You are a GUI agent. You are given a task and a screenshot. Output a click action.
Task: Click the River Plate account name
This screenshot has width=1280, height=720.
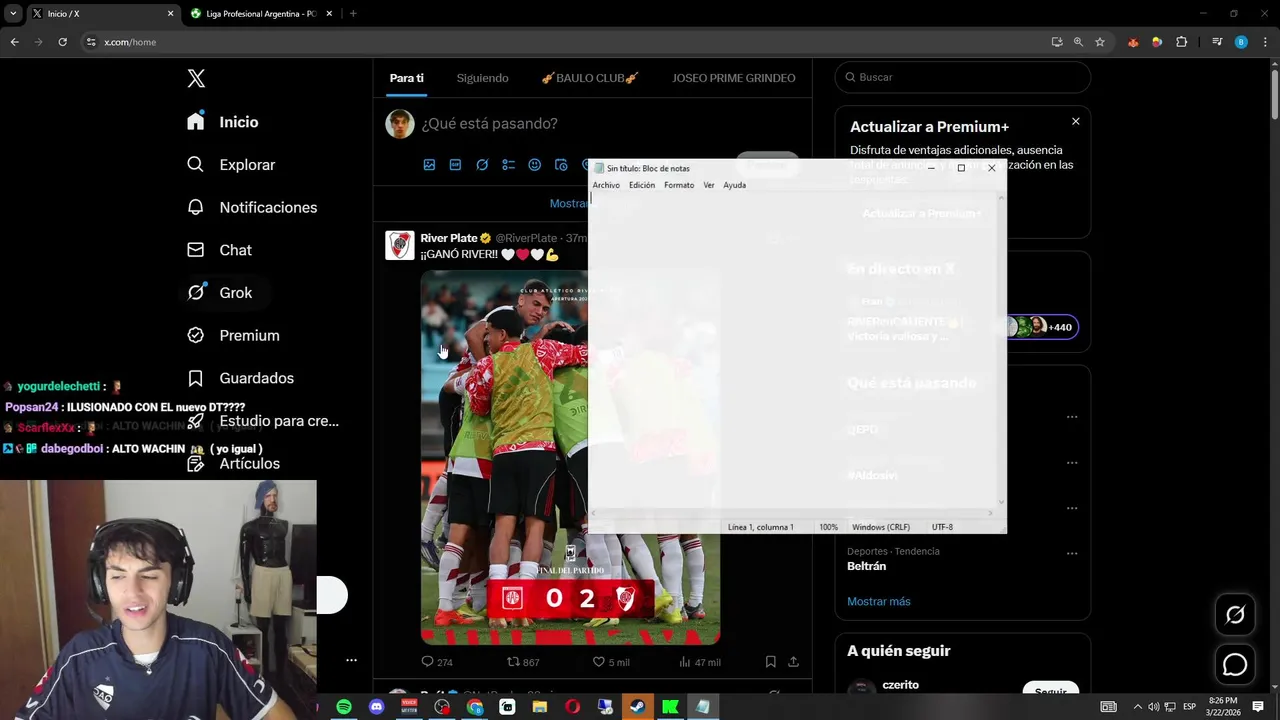pos(448,238)
